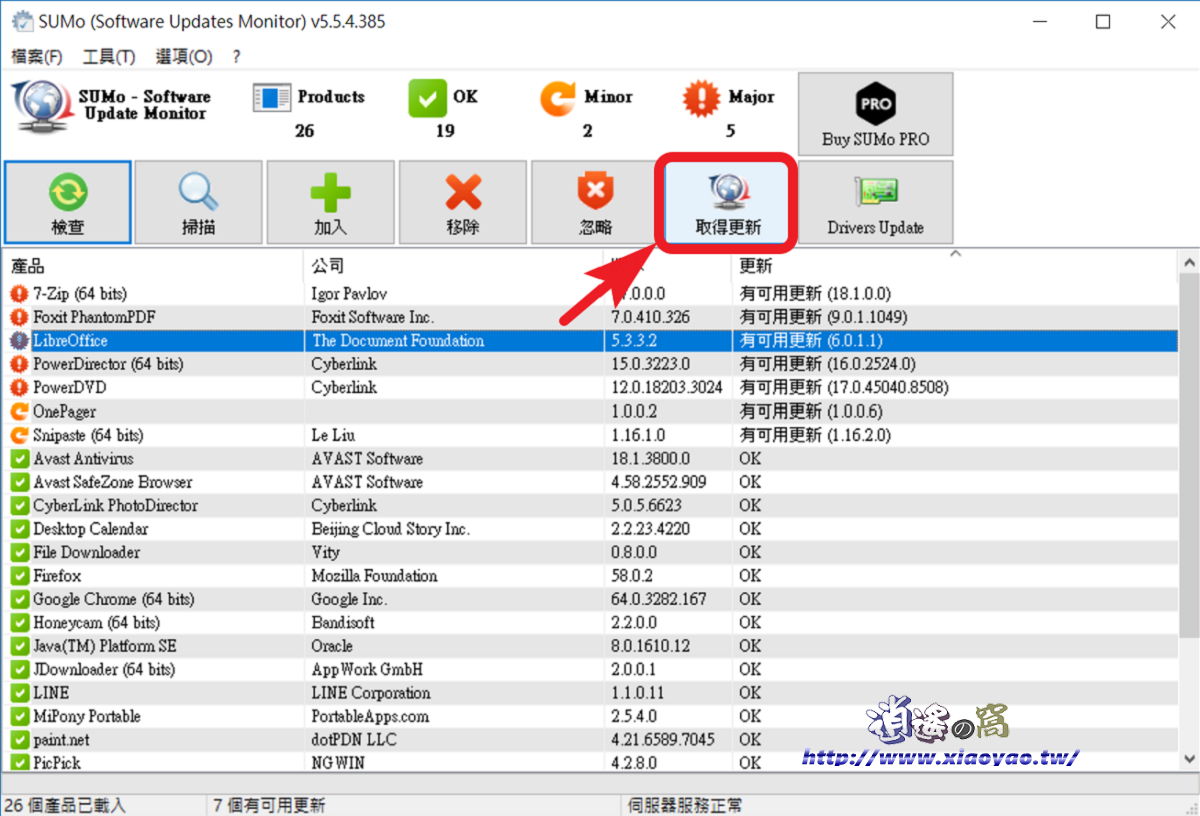Click the green check beside paint.net
This screenshot has width=1200, height=816.
pos(19,740)
